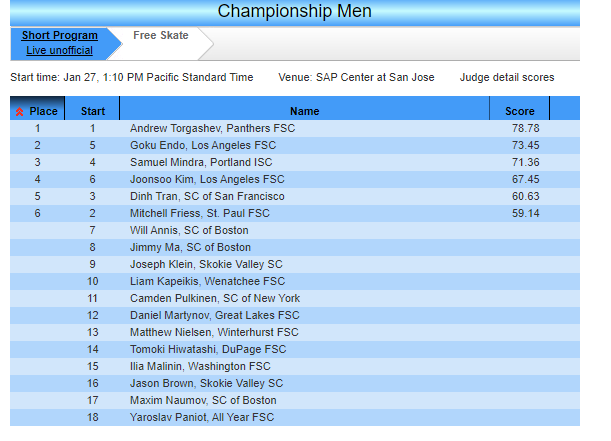Click the Championship Men title banner
The height and width of the screenshot is (441, 611).
(294, 12)
